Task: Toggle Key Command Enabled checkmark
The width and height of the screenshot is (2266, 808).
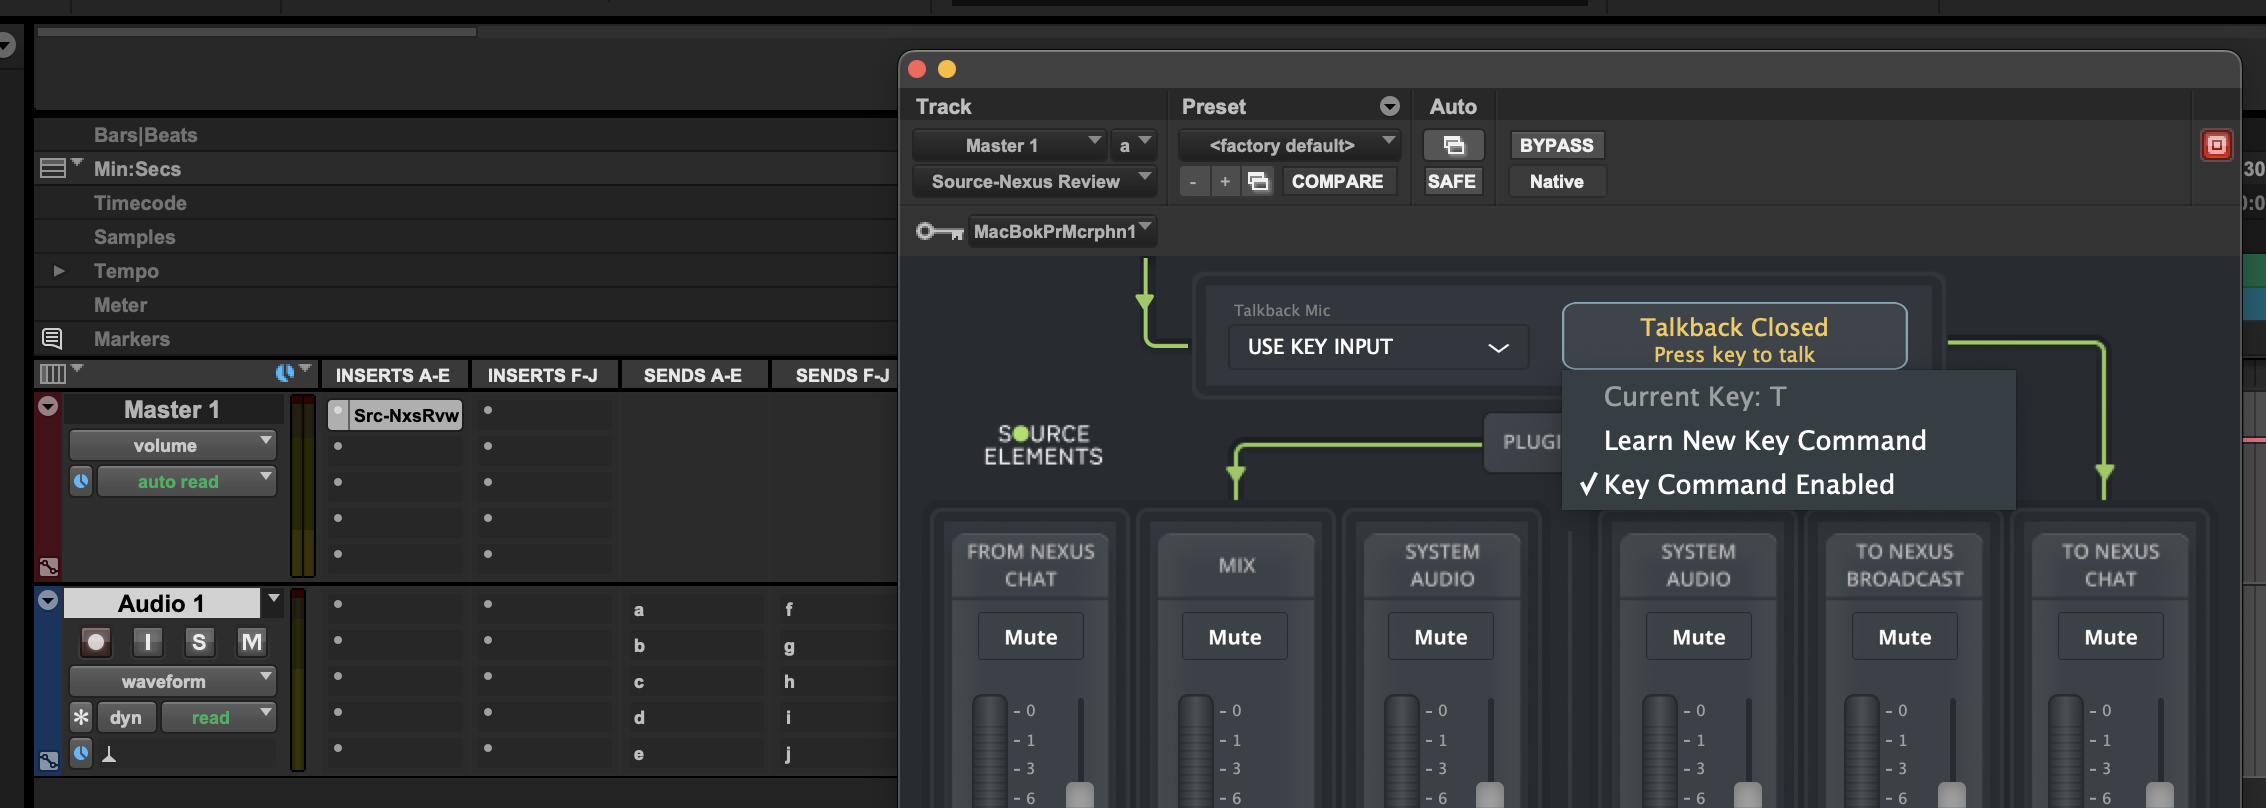Action: pos(1748,485)
